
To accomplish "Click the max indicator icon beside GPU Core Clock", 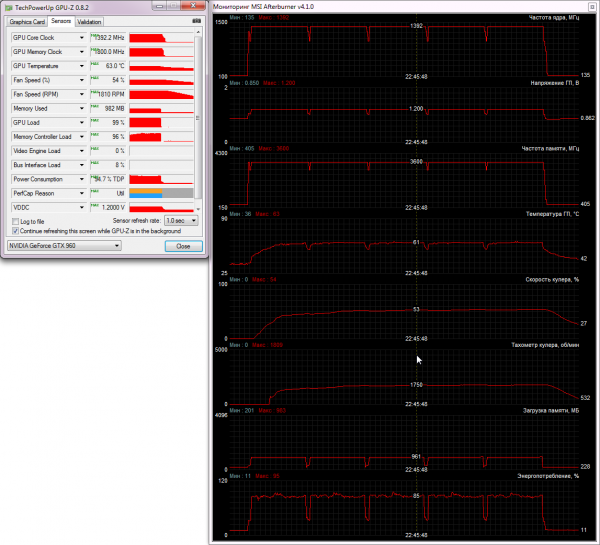I will [x=94, y=36].
